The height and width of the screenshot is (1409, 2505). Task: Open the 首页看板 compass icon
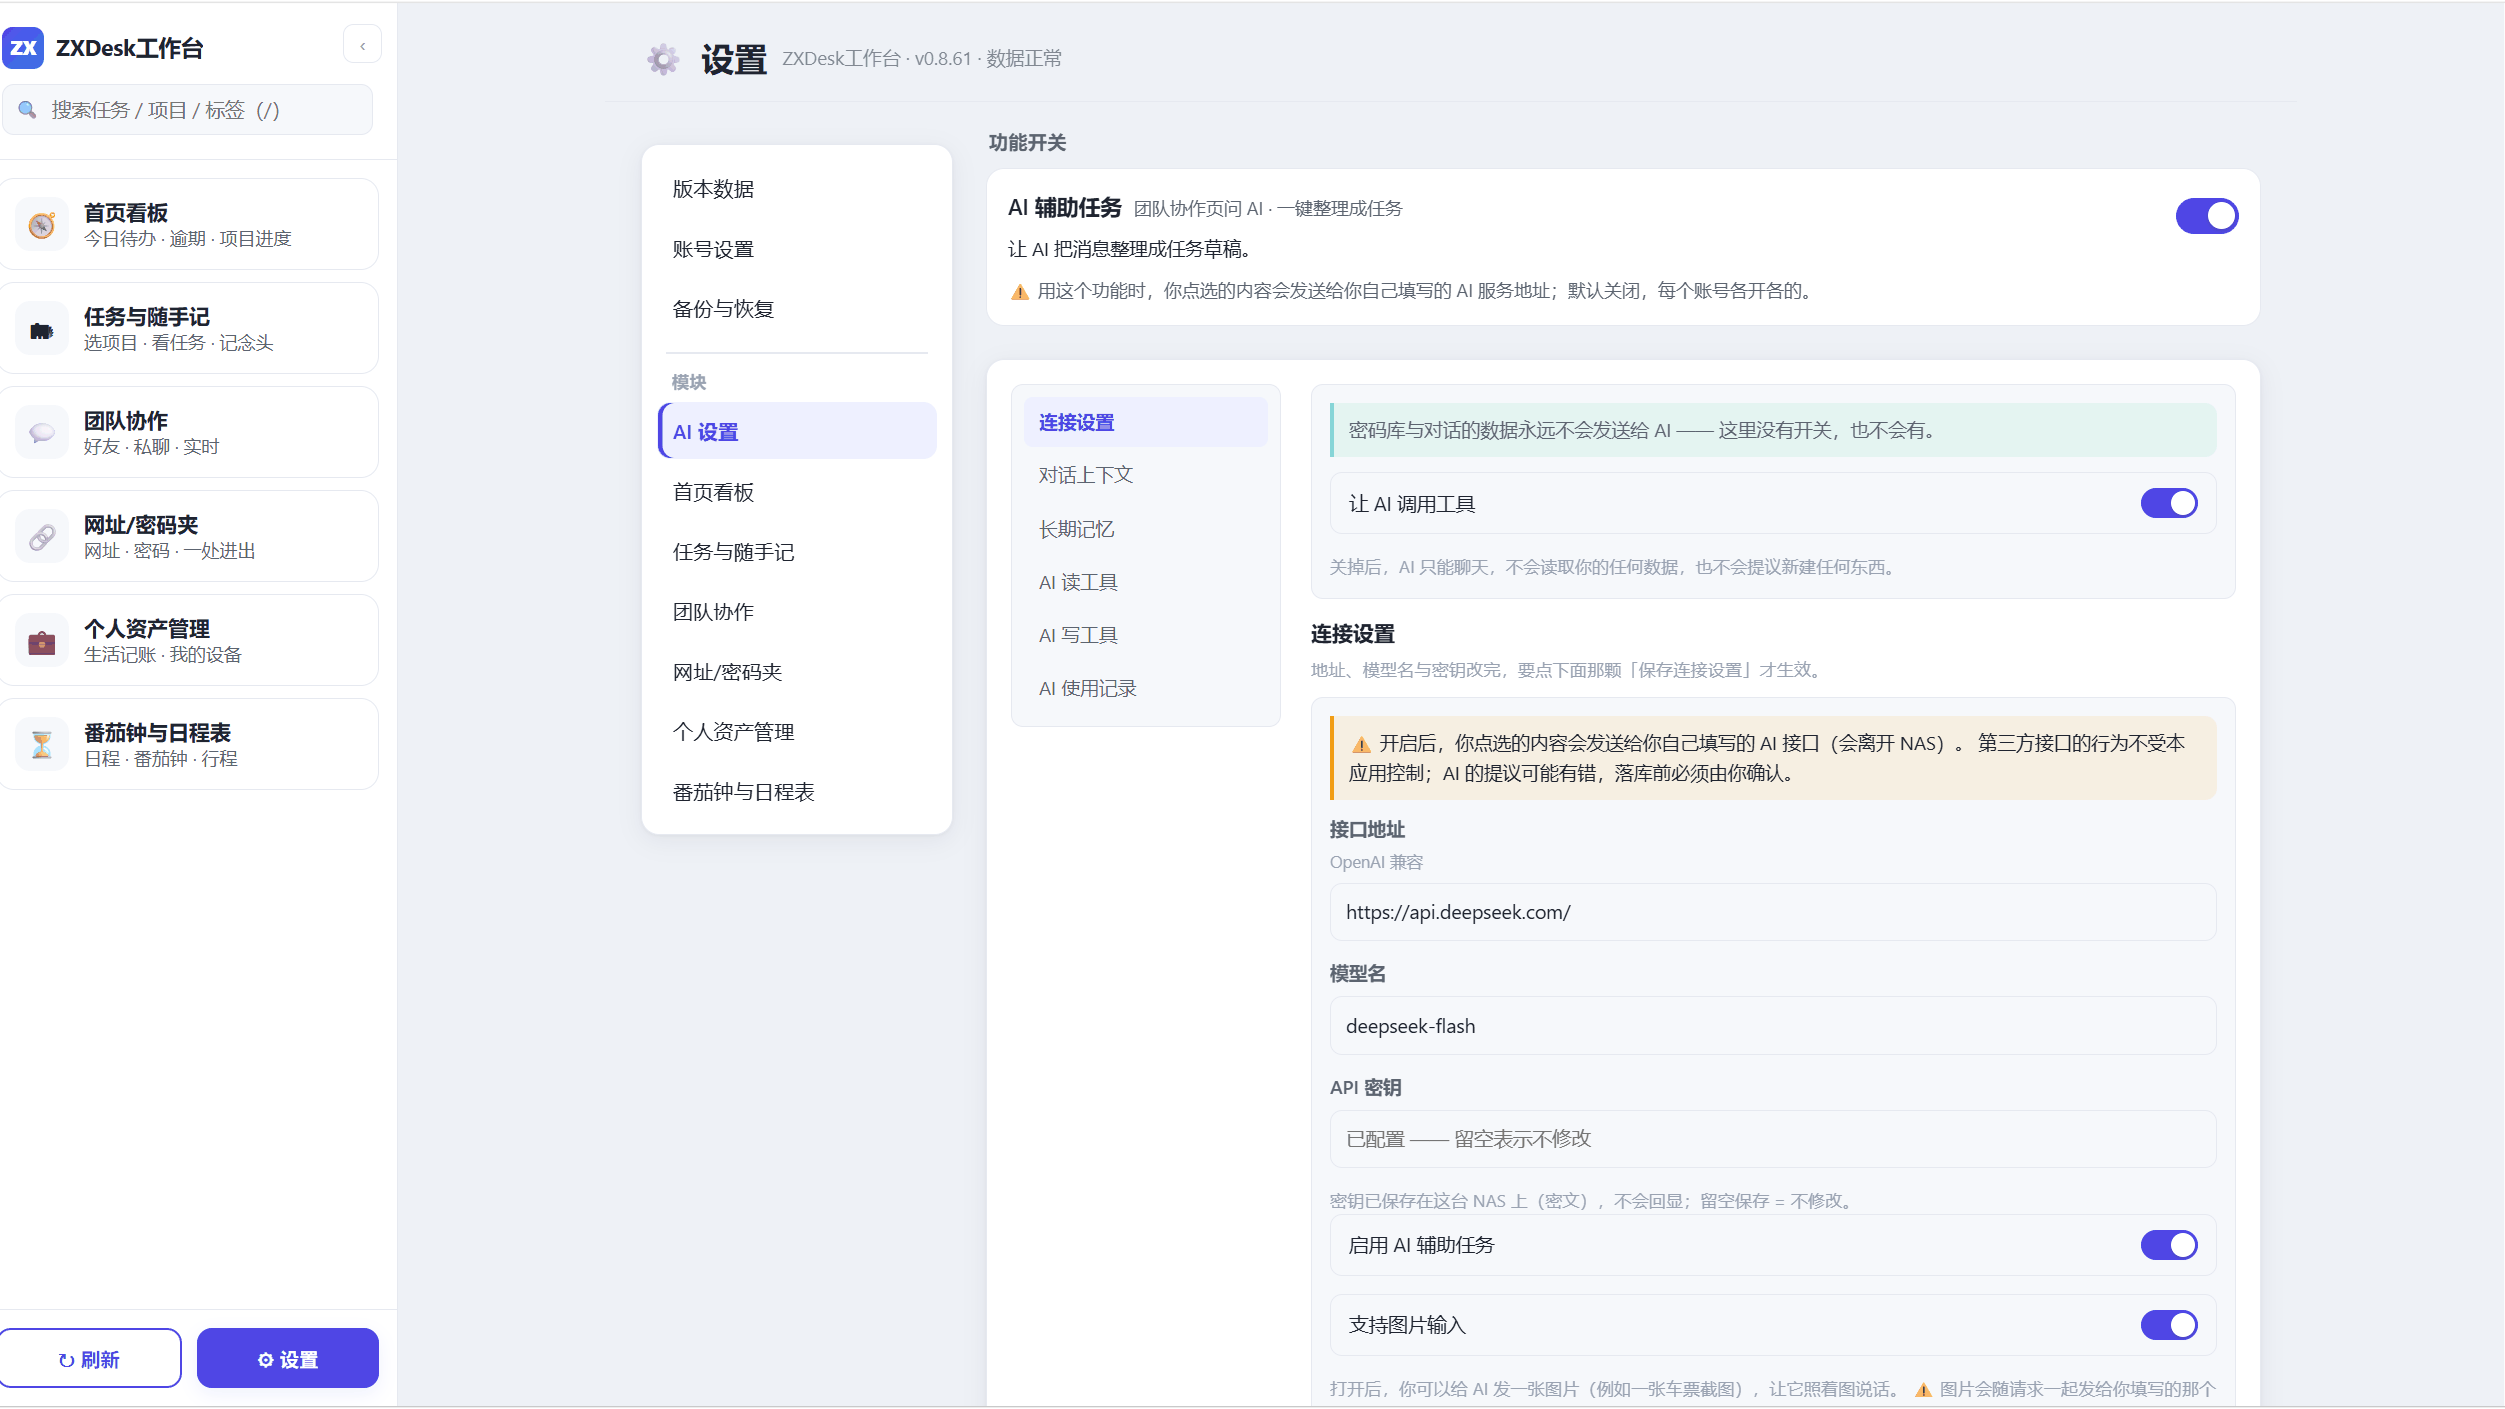41,225
